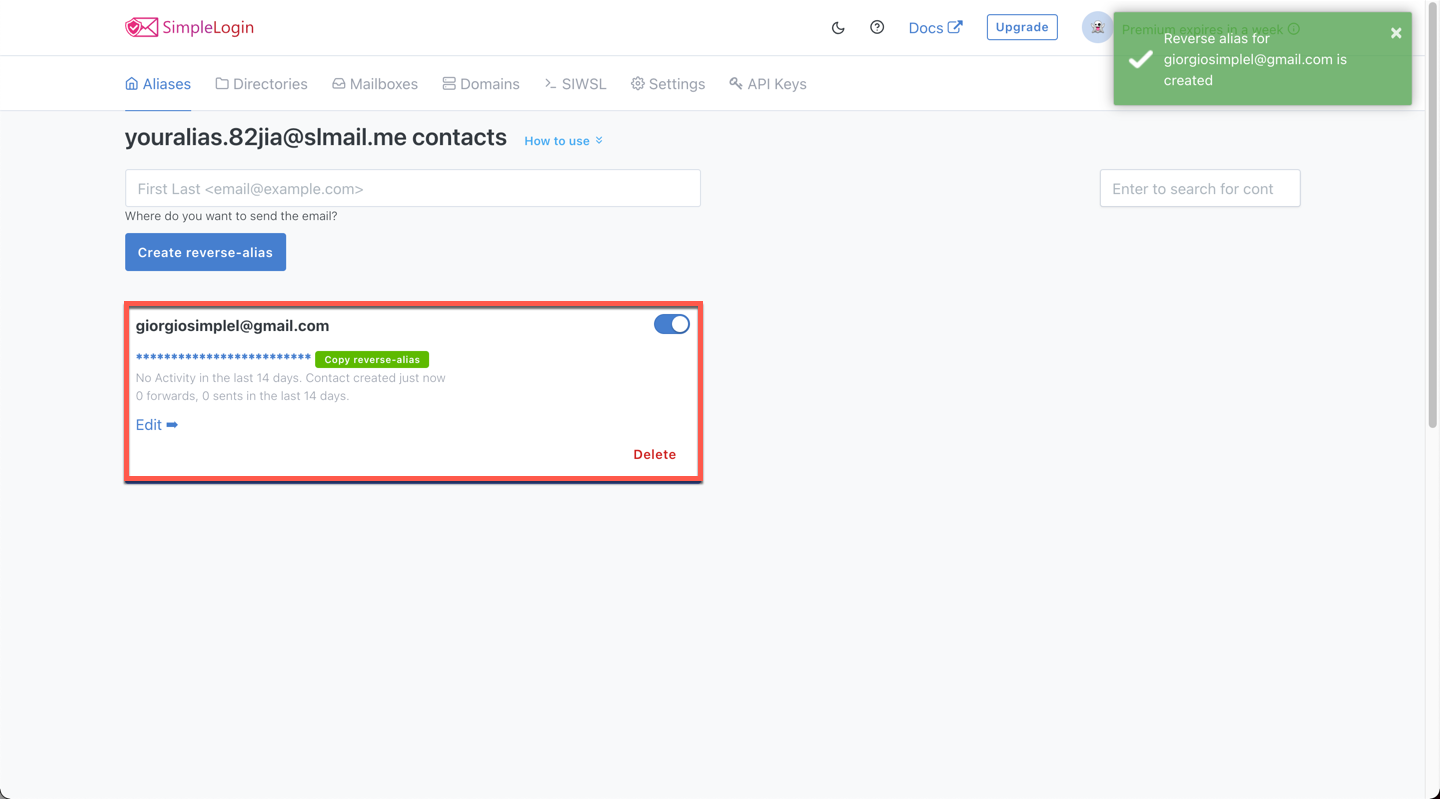Click the external link icon beside Docs
1440x799 pixels.
pyautogui.click(x=956, y=27)
